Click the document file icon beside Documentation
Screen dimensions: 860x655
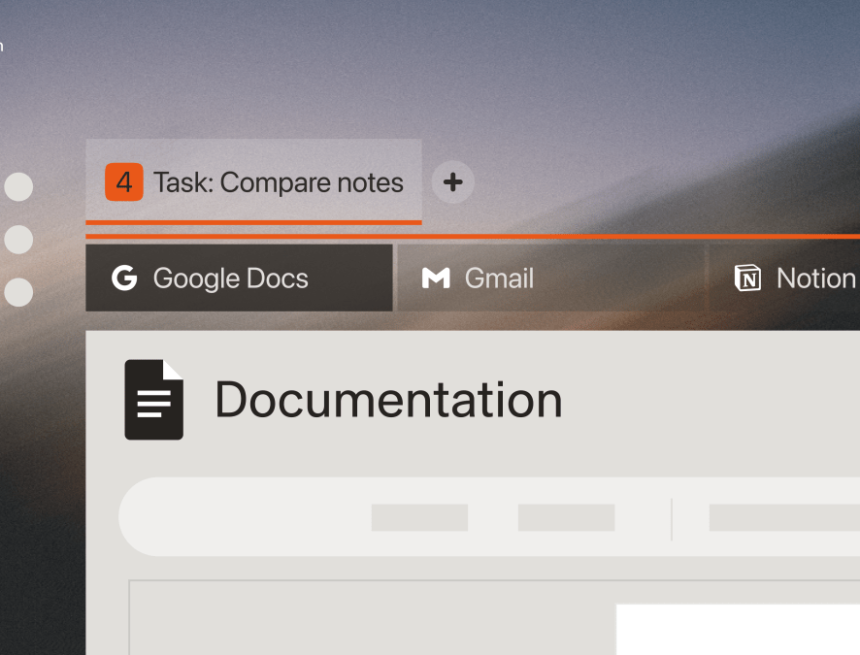point(153,400)
